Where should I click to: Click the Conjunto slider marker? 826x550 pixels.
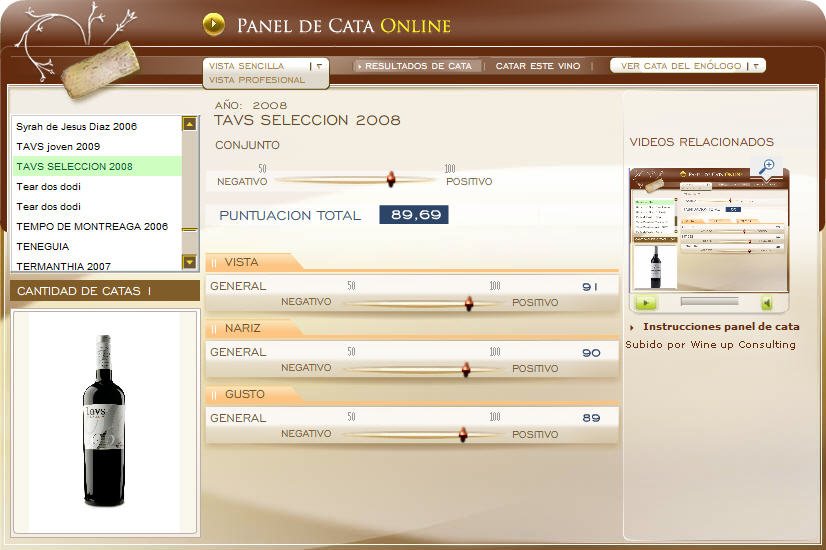point(391,179)
